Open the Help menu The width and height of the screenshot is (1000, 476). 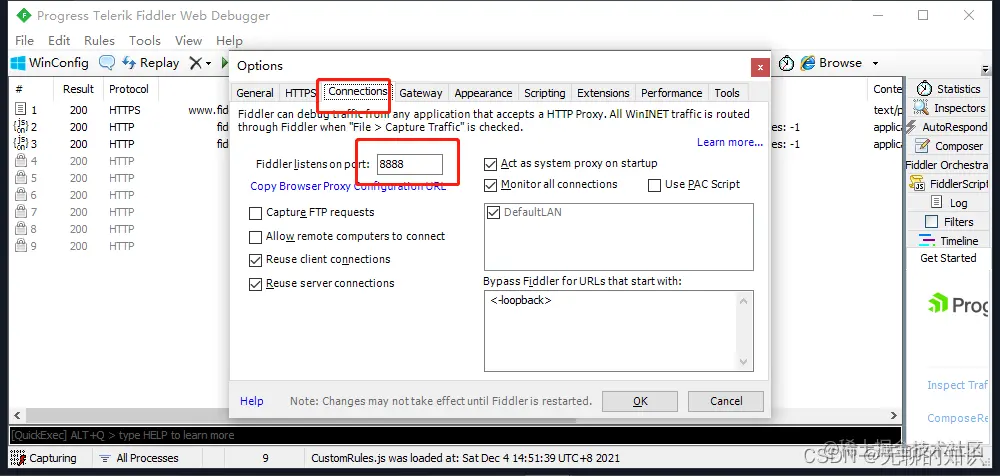pos(229,40)
